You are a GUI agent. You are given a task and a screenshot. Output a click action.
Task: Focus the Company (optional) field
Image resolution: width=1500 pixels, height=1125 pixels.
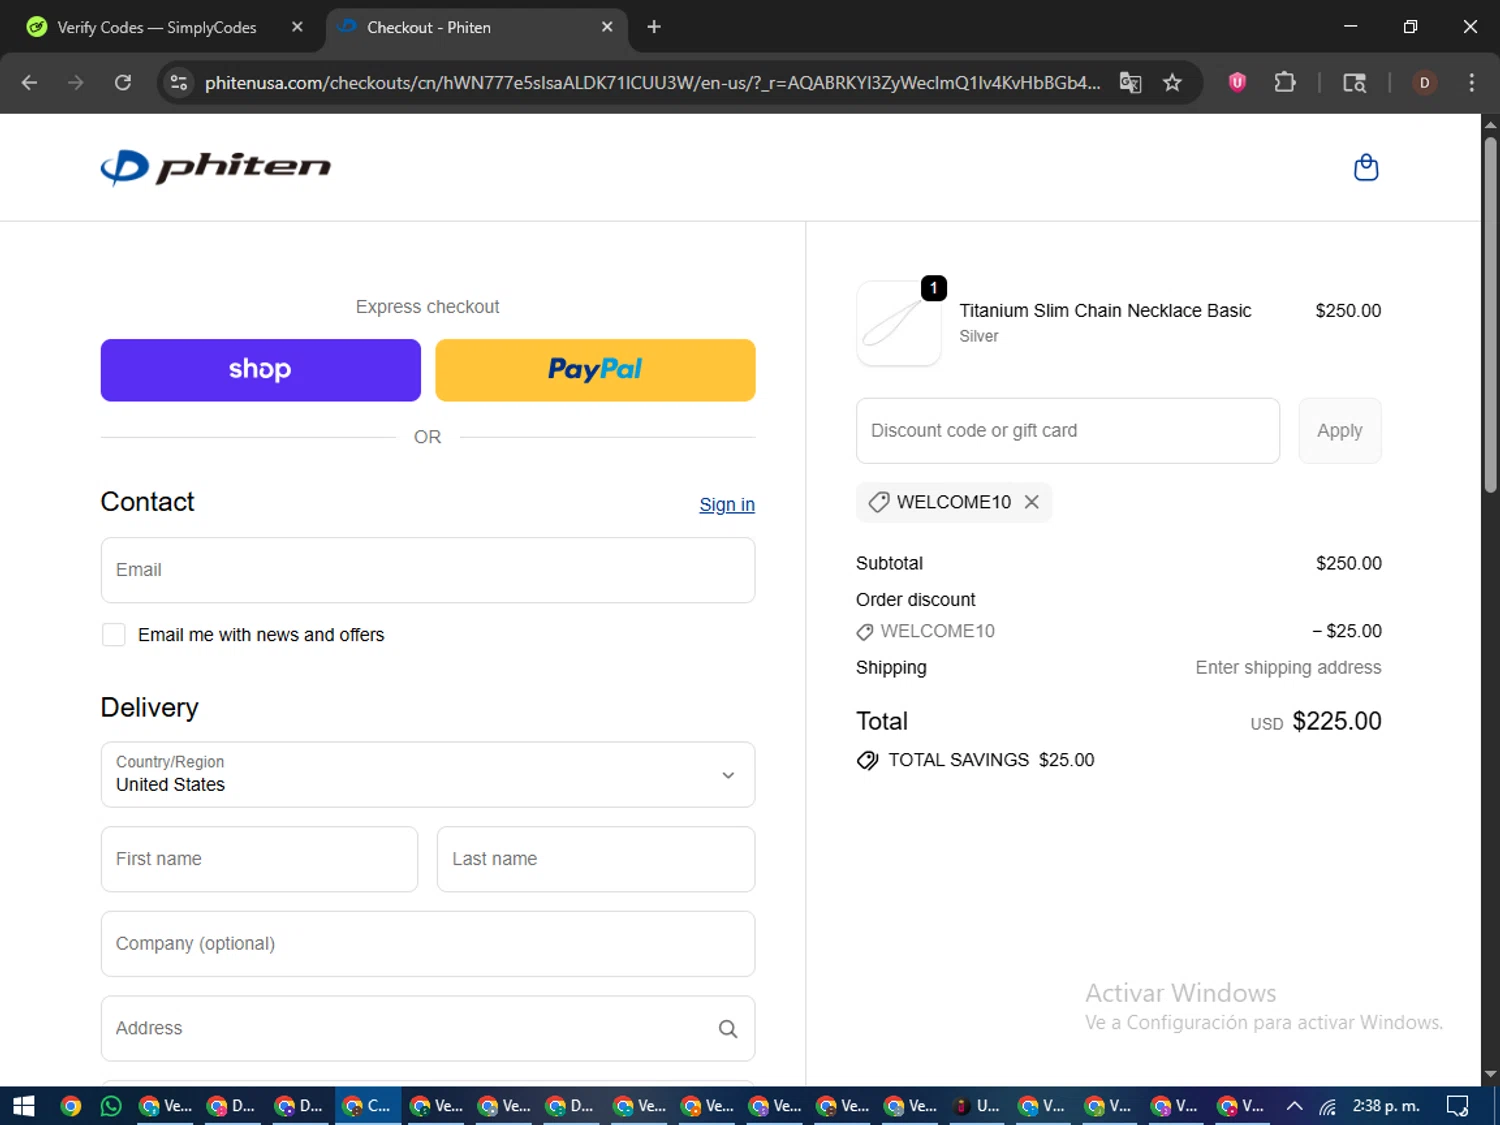pos(428,944)
